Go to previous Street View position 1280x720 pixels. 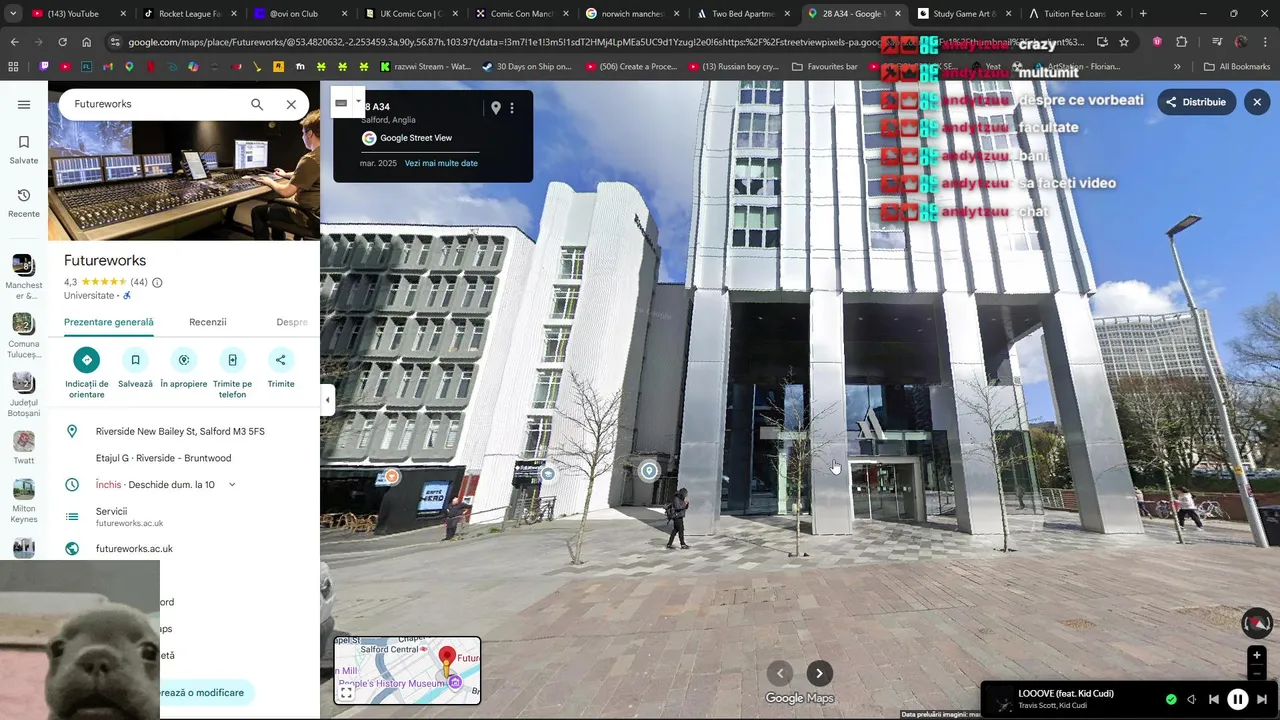tap(780, 673)
